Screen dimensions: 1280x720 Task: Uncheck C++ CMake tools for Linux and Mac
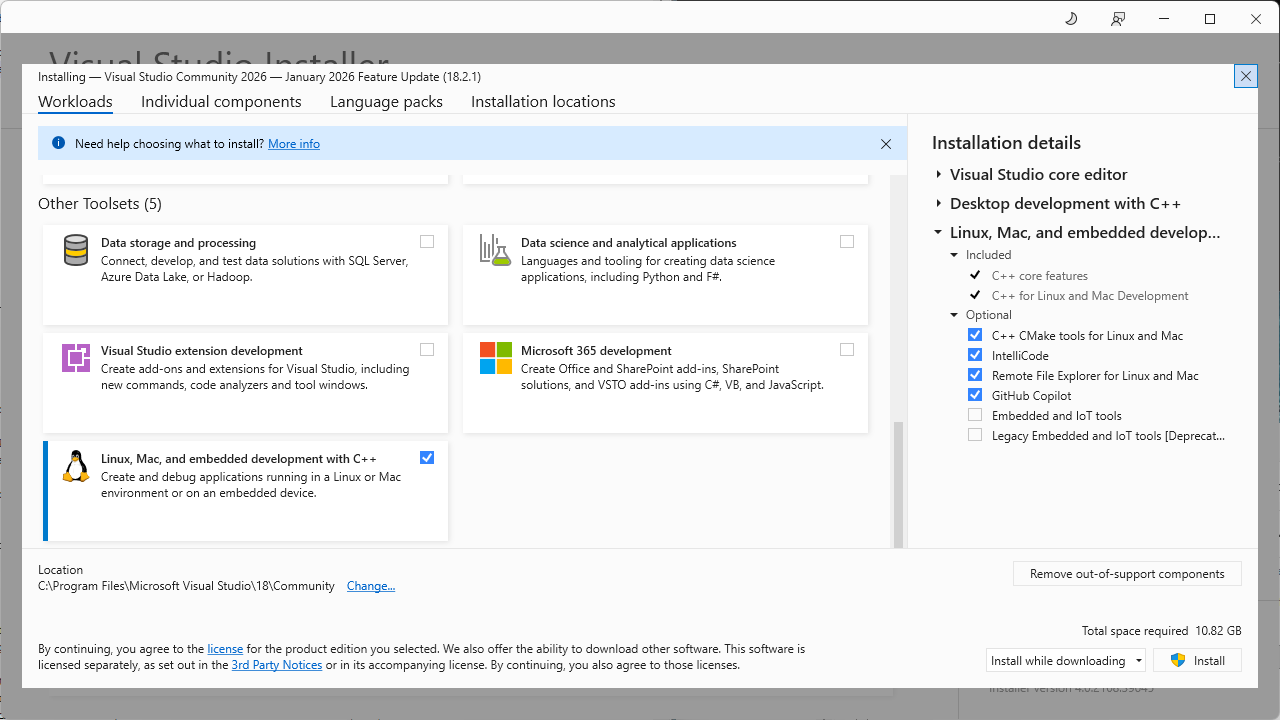coord(975,335)
